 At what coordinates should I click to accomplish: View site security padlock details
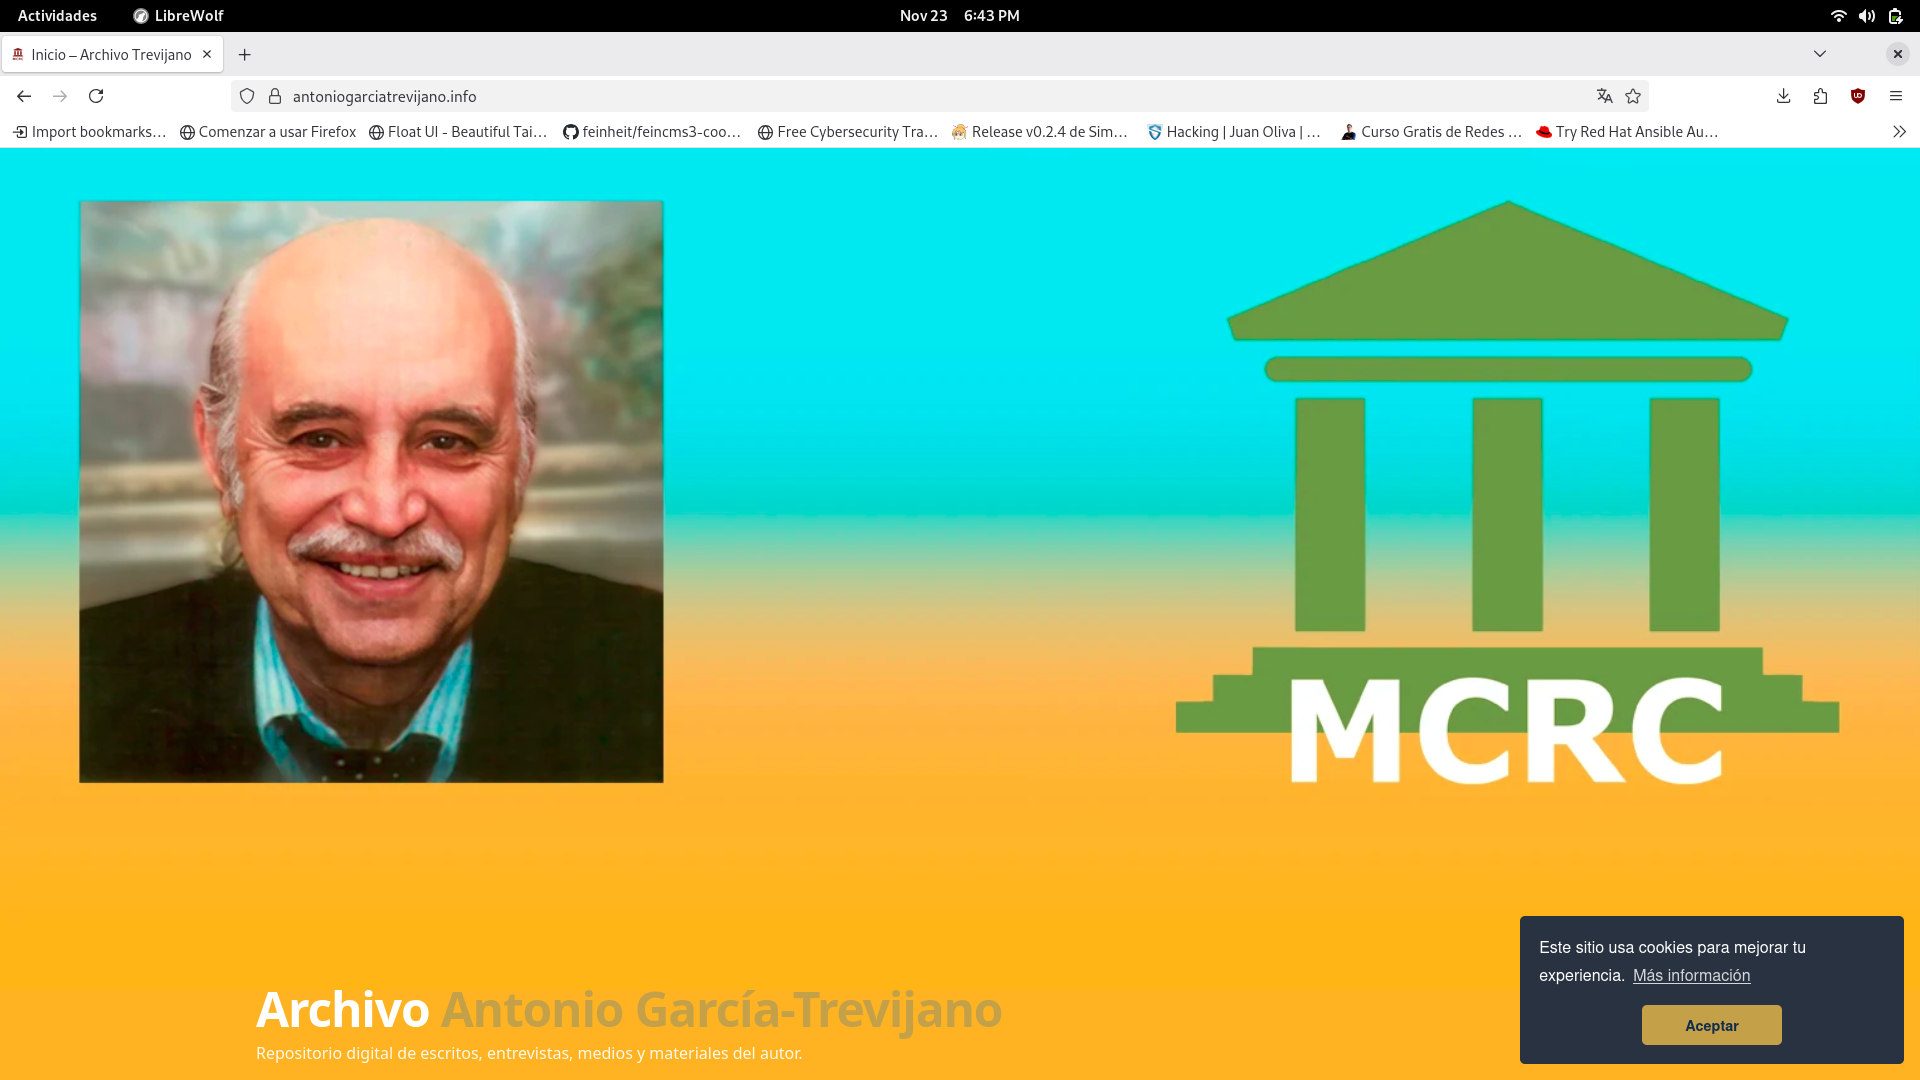click(x=275, y=96)
